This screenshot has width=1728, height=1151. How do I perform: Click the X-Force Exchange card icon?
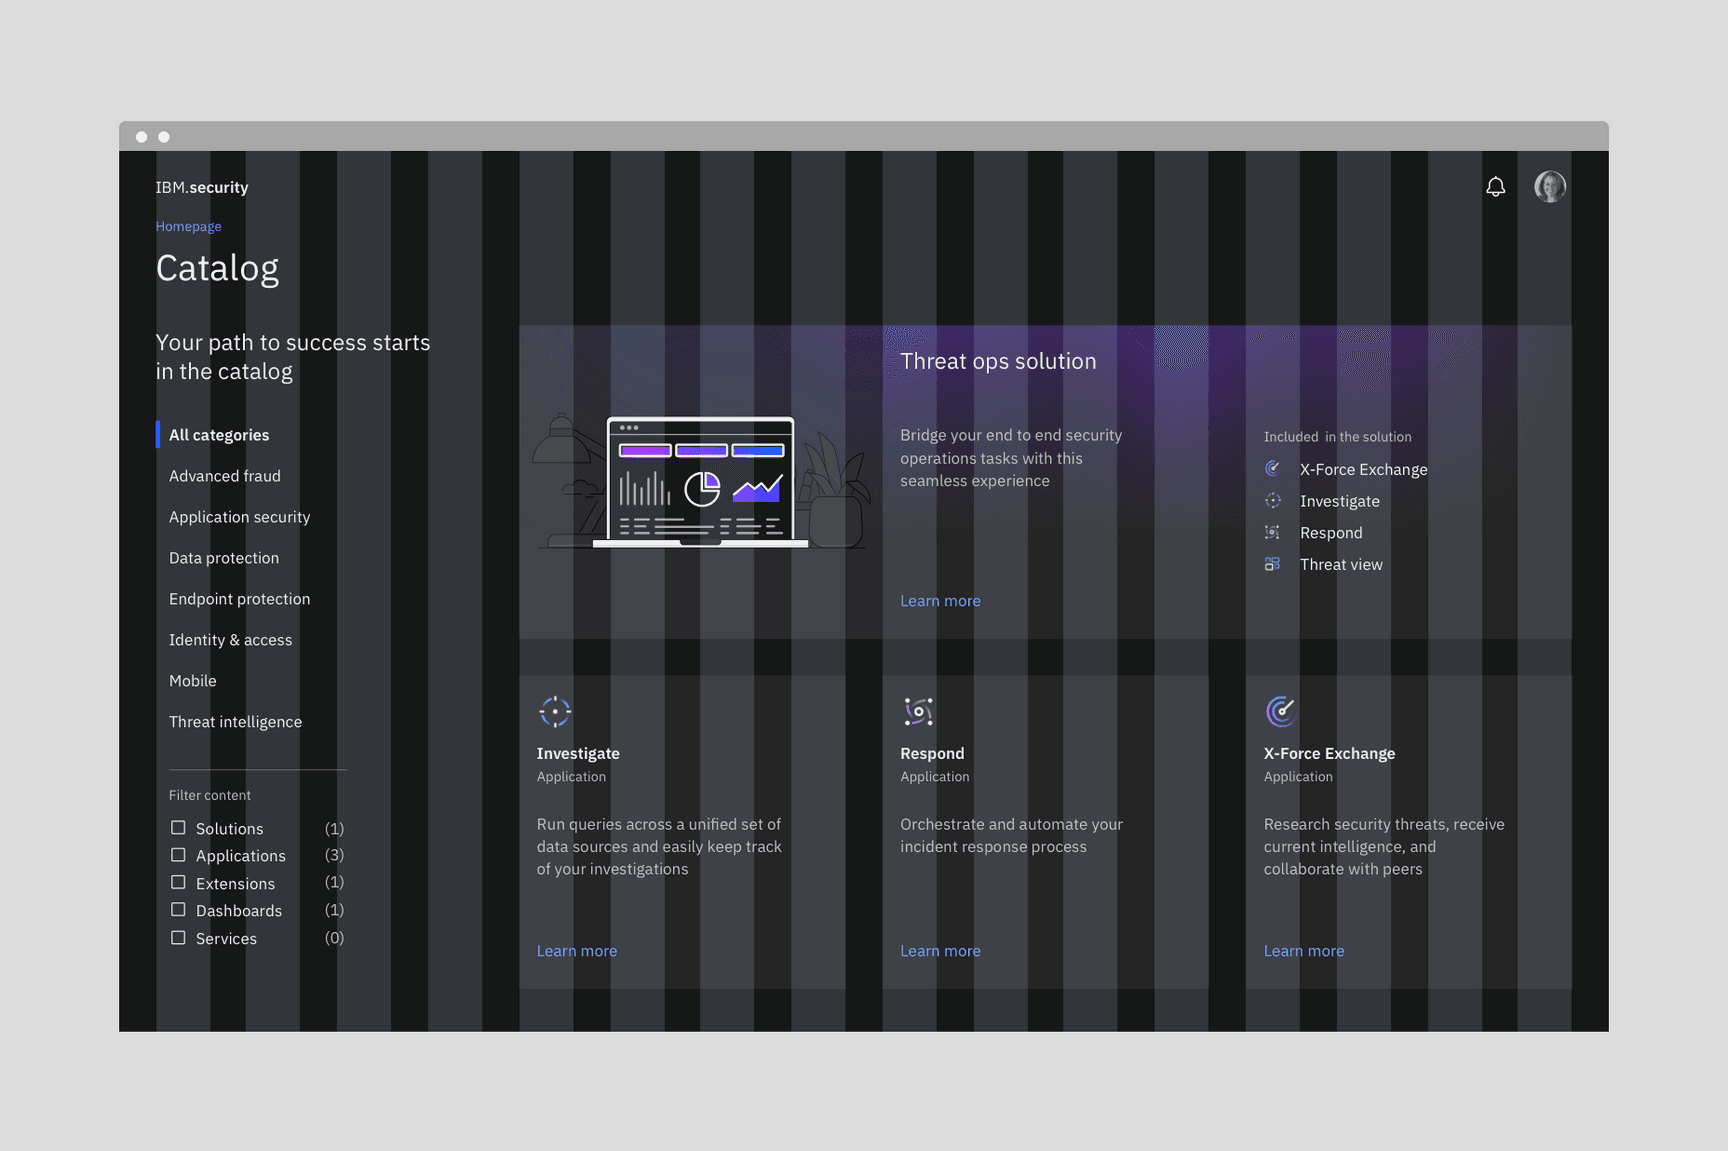(x=1280, y=710)
